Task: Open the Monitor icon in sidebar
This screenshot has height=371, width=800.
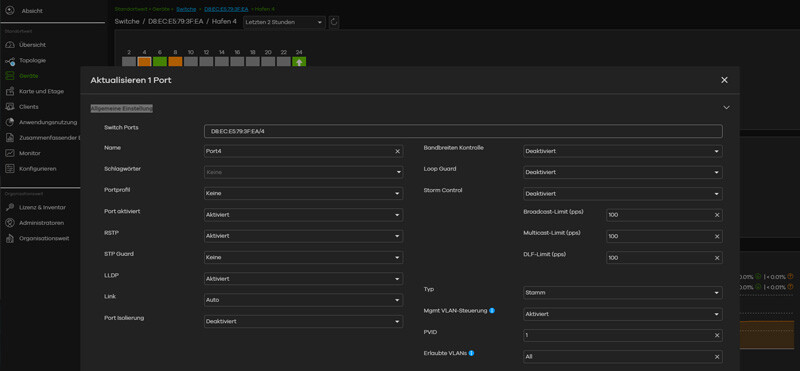Action: click(x=9, y=153)
